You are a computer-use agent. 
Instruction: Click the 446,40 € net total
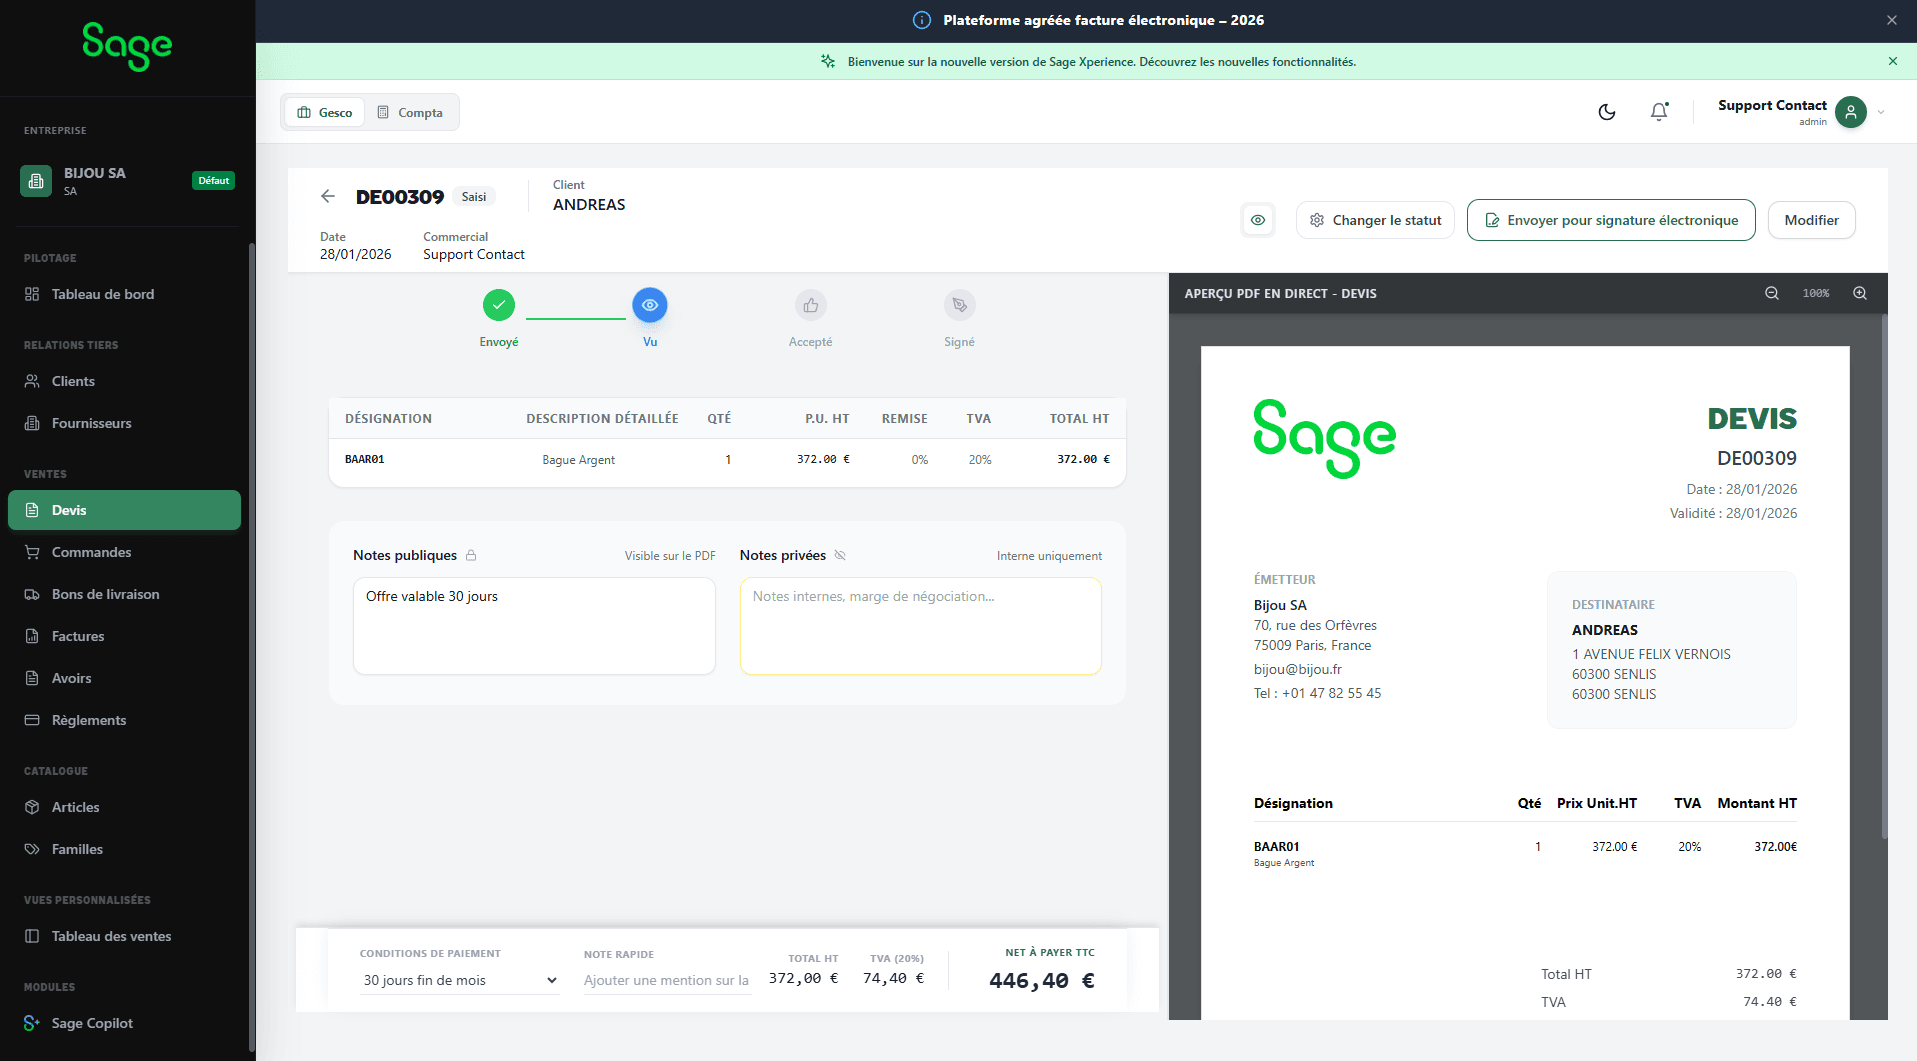[1042, 981]
